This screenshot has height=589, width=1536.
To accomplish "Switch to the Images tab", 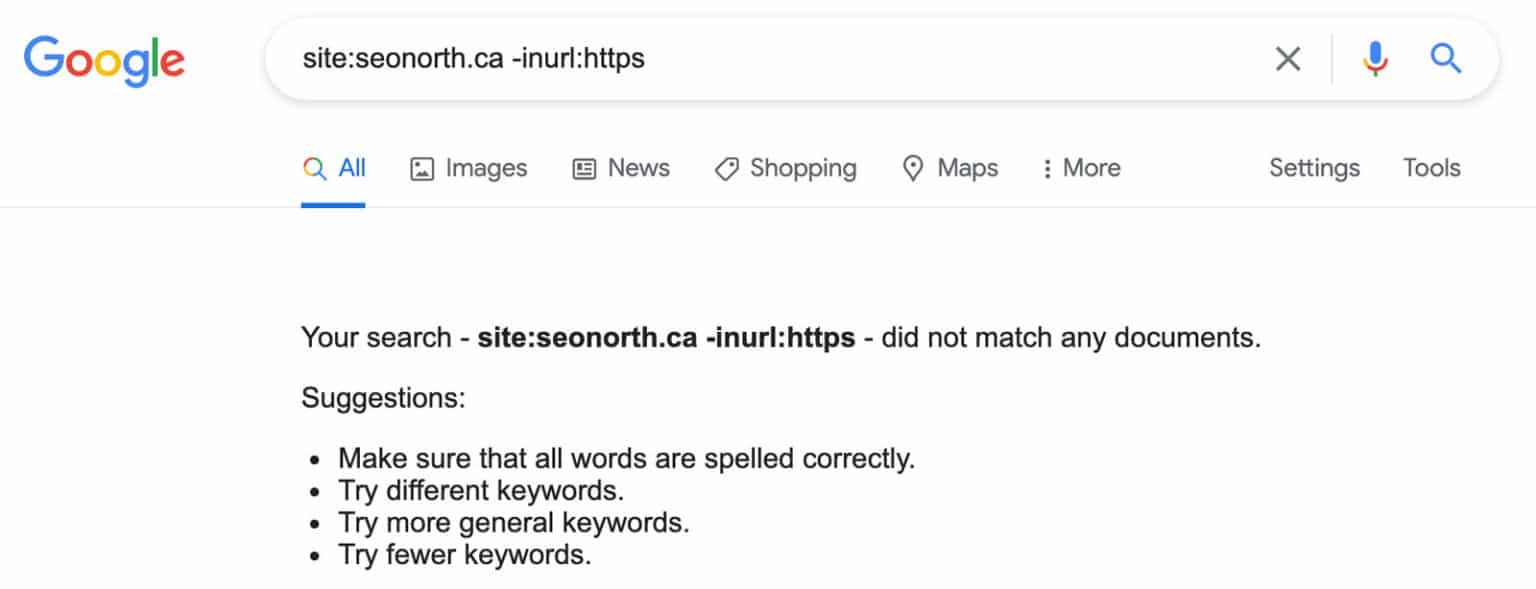I will click(467, 168).
